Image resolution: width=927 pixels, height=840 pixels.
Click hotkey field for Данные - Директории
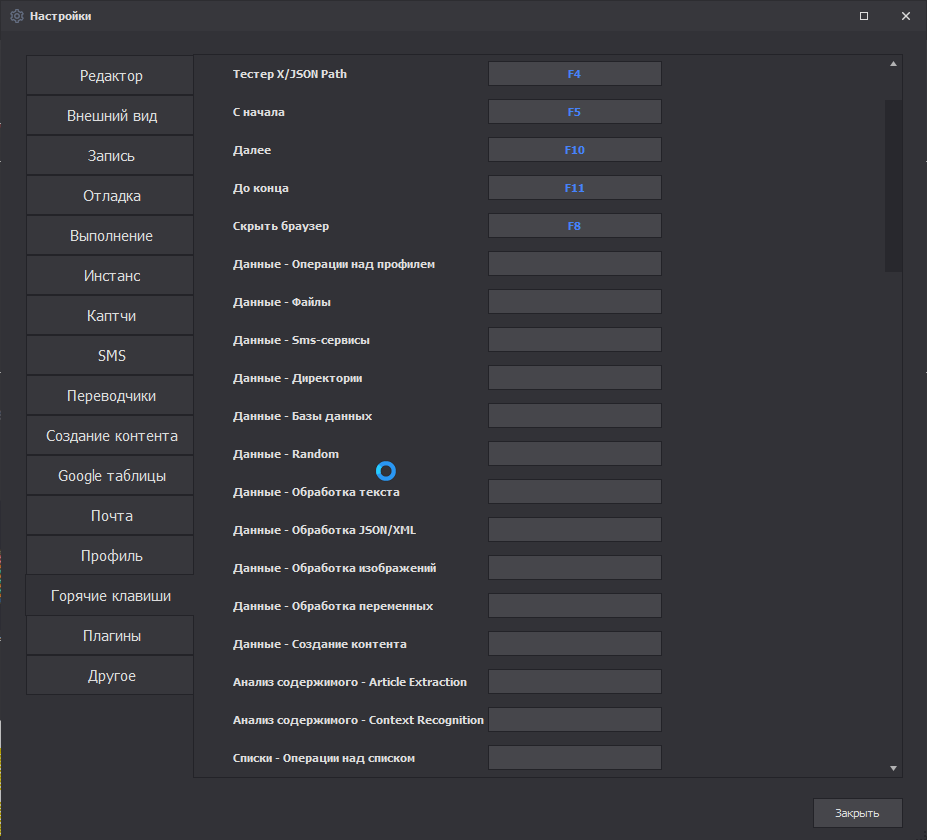[x=575, y=378]
